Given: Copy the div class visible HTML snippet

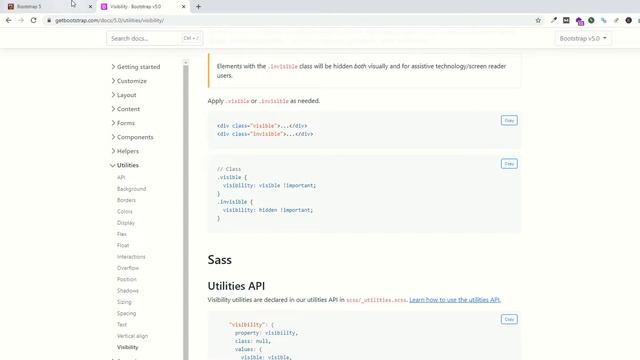Looking at the screenshot, I should click(509, 120).
